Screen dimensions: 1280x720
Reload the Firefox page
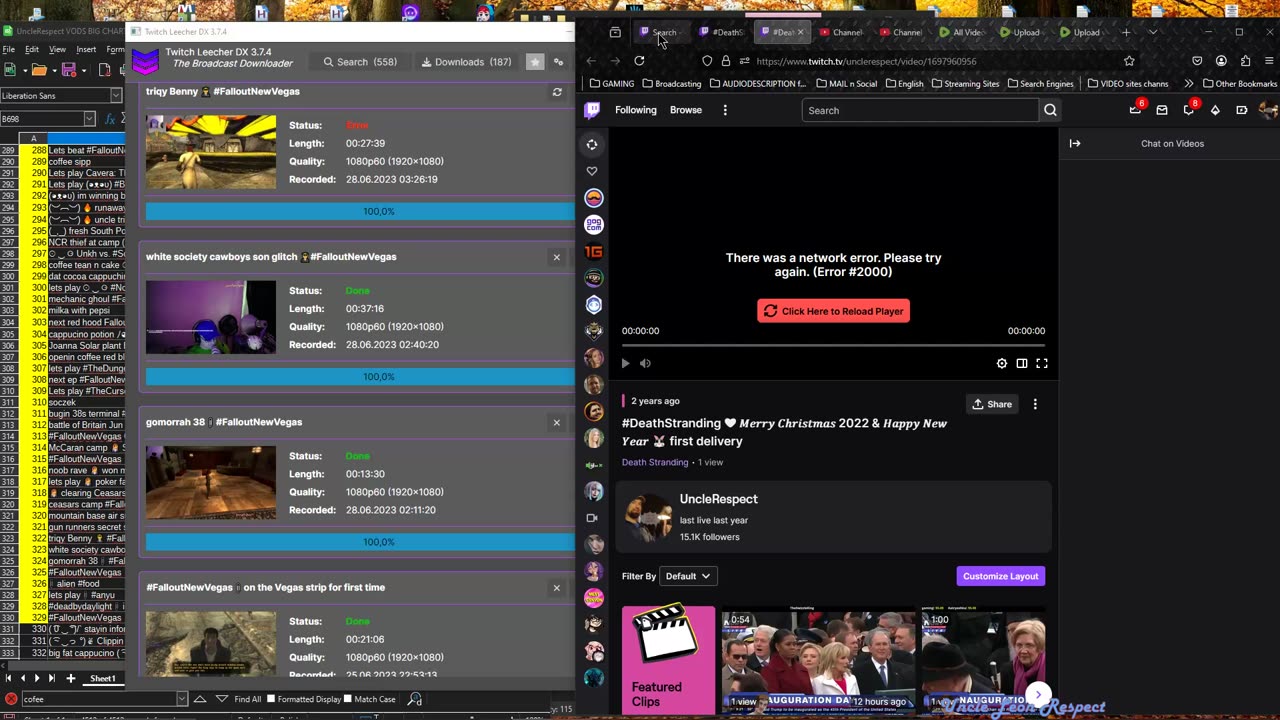point(639,61)
